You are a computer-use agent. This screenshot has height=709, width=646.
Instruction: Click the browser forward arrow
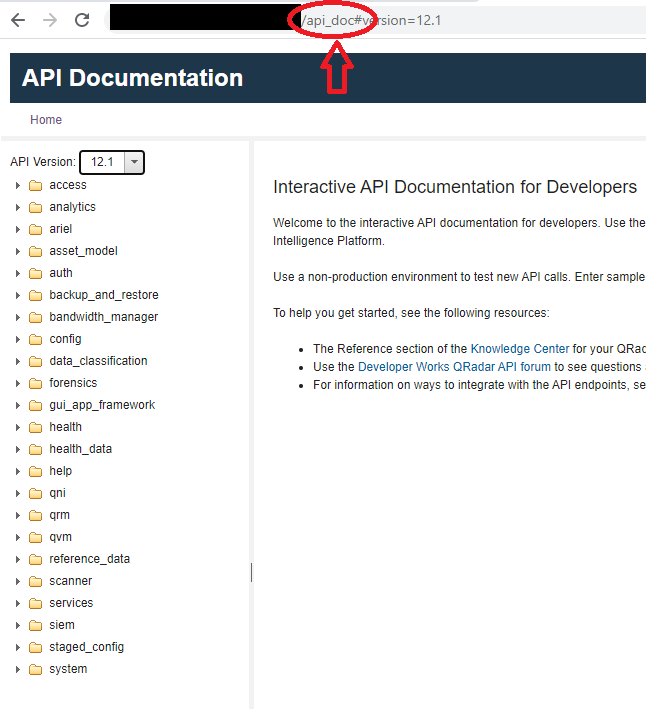(x=50, y=20)
